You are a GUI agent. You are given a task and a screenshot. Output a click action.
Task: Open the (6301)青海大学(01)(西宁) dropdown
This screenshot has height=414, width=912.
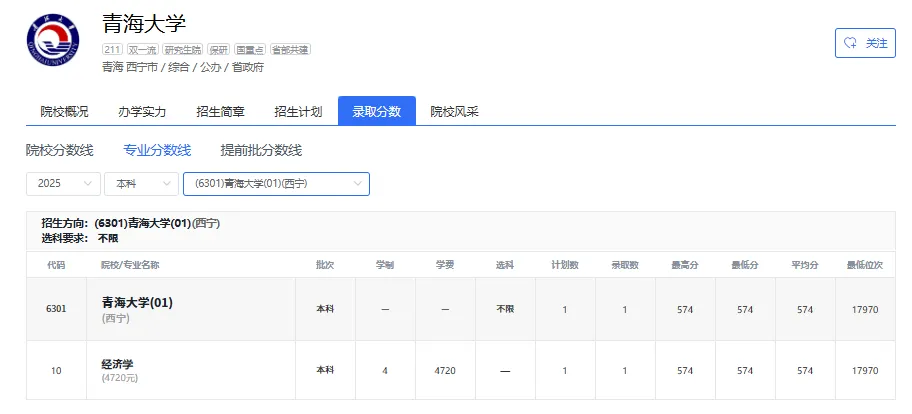pyautogui.click(x=276, y=184)
